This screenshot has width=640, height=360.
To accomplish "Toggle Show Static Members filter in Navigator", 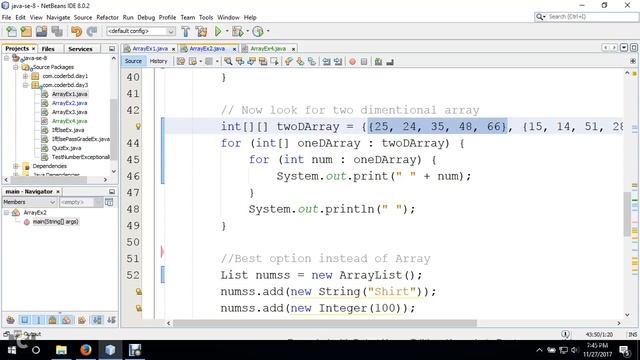I will [x=39, y=320].
